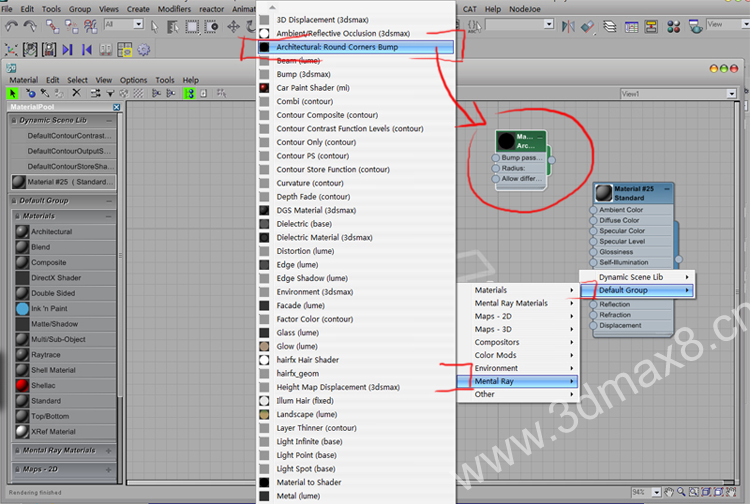The height and width of the screenshot is (504, 750).
Task: Choose Car Paint Shader (mi) entry
Action: [x=355, y=88]
